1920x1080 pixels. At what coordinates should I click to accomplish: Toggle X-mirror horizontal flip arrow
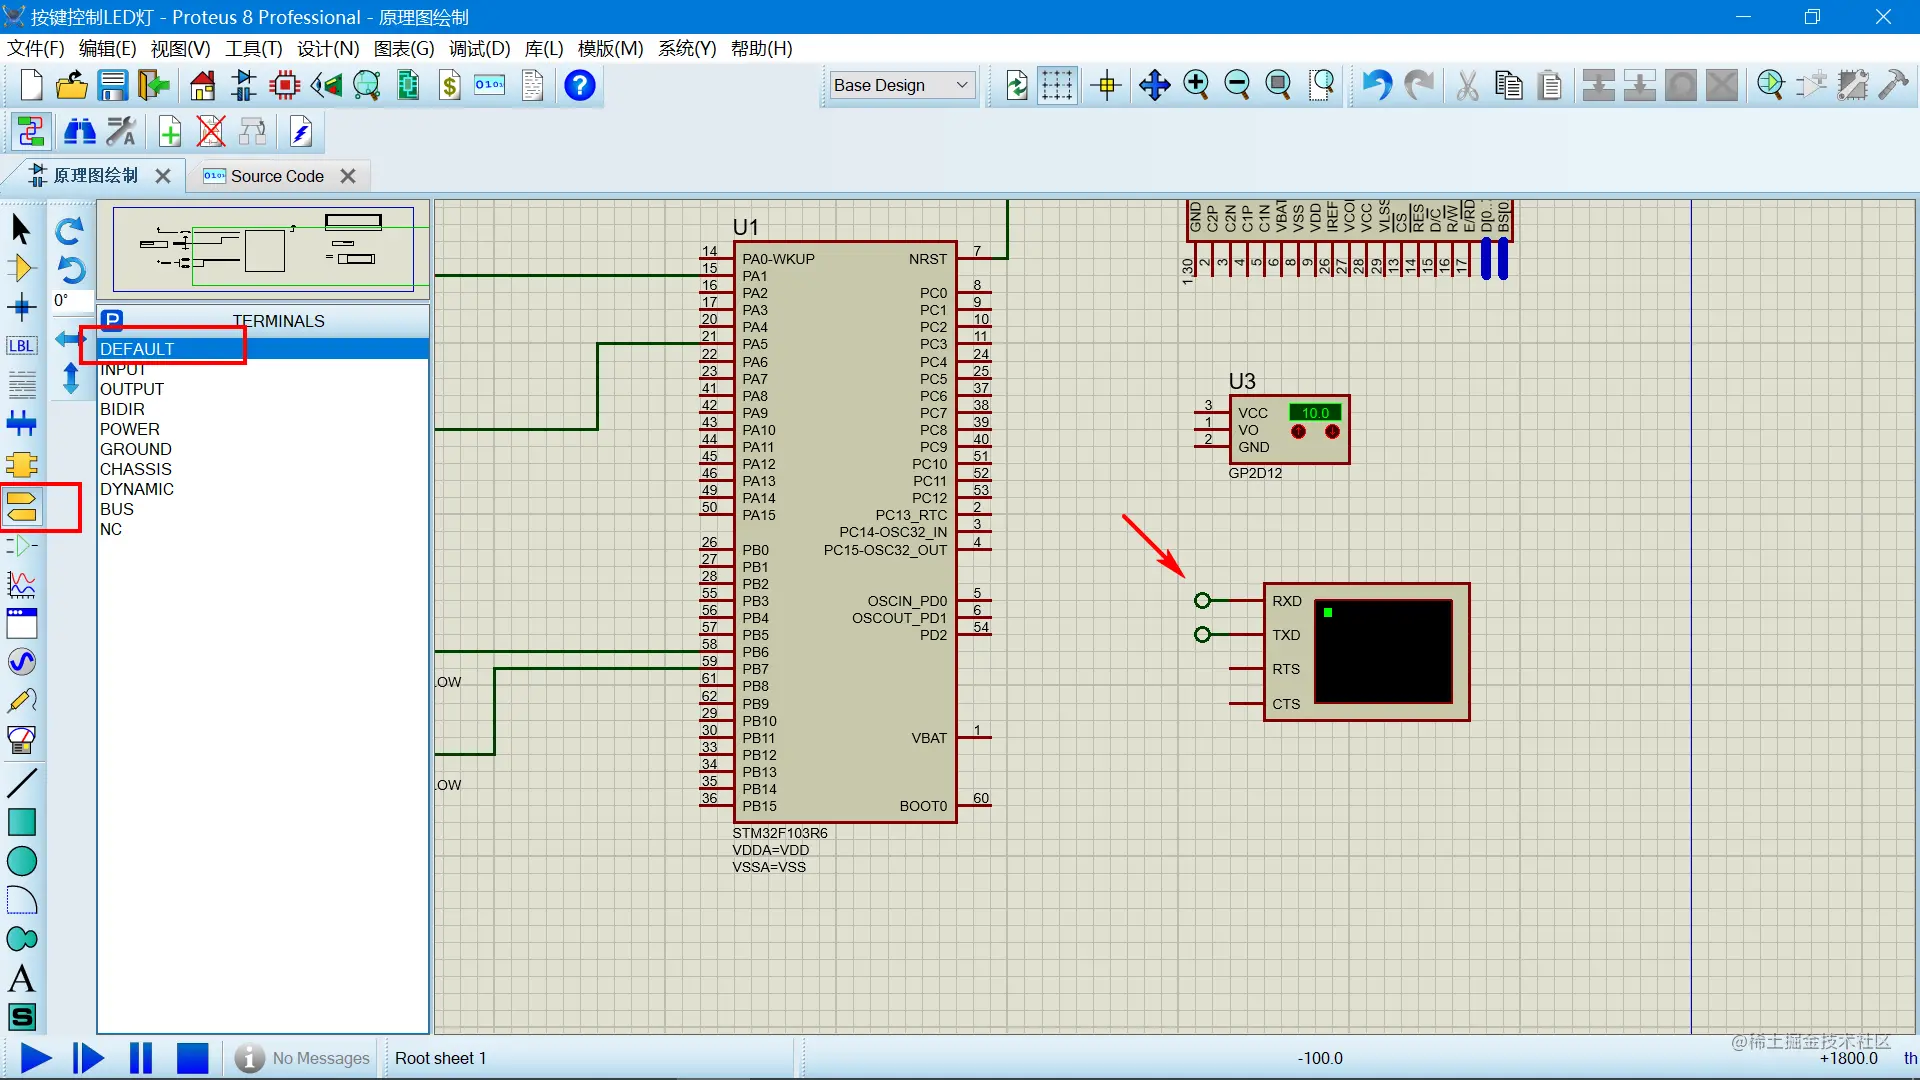click(x=70, y=339)
